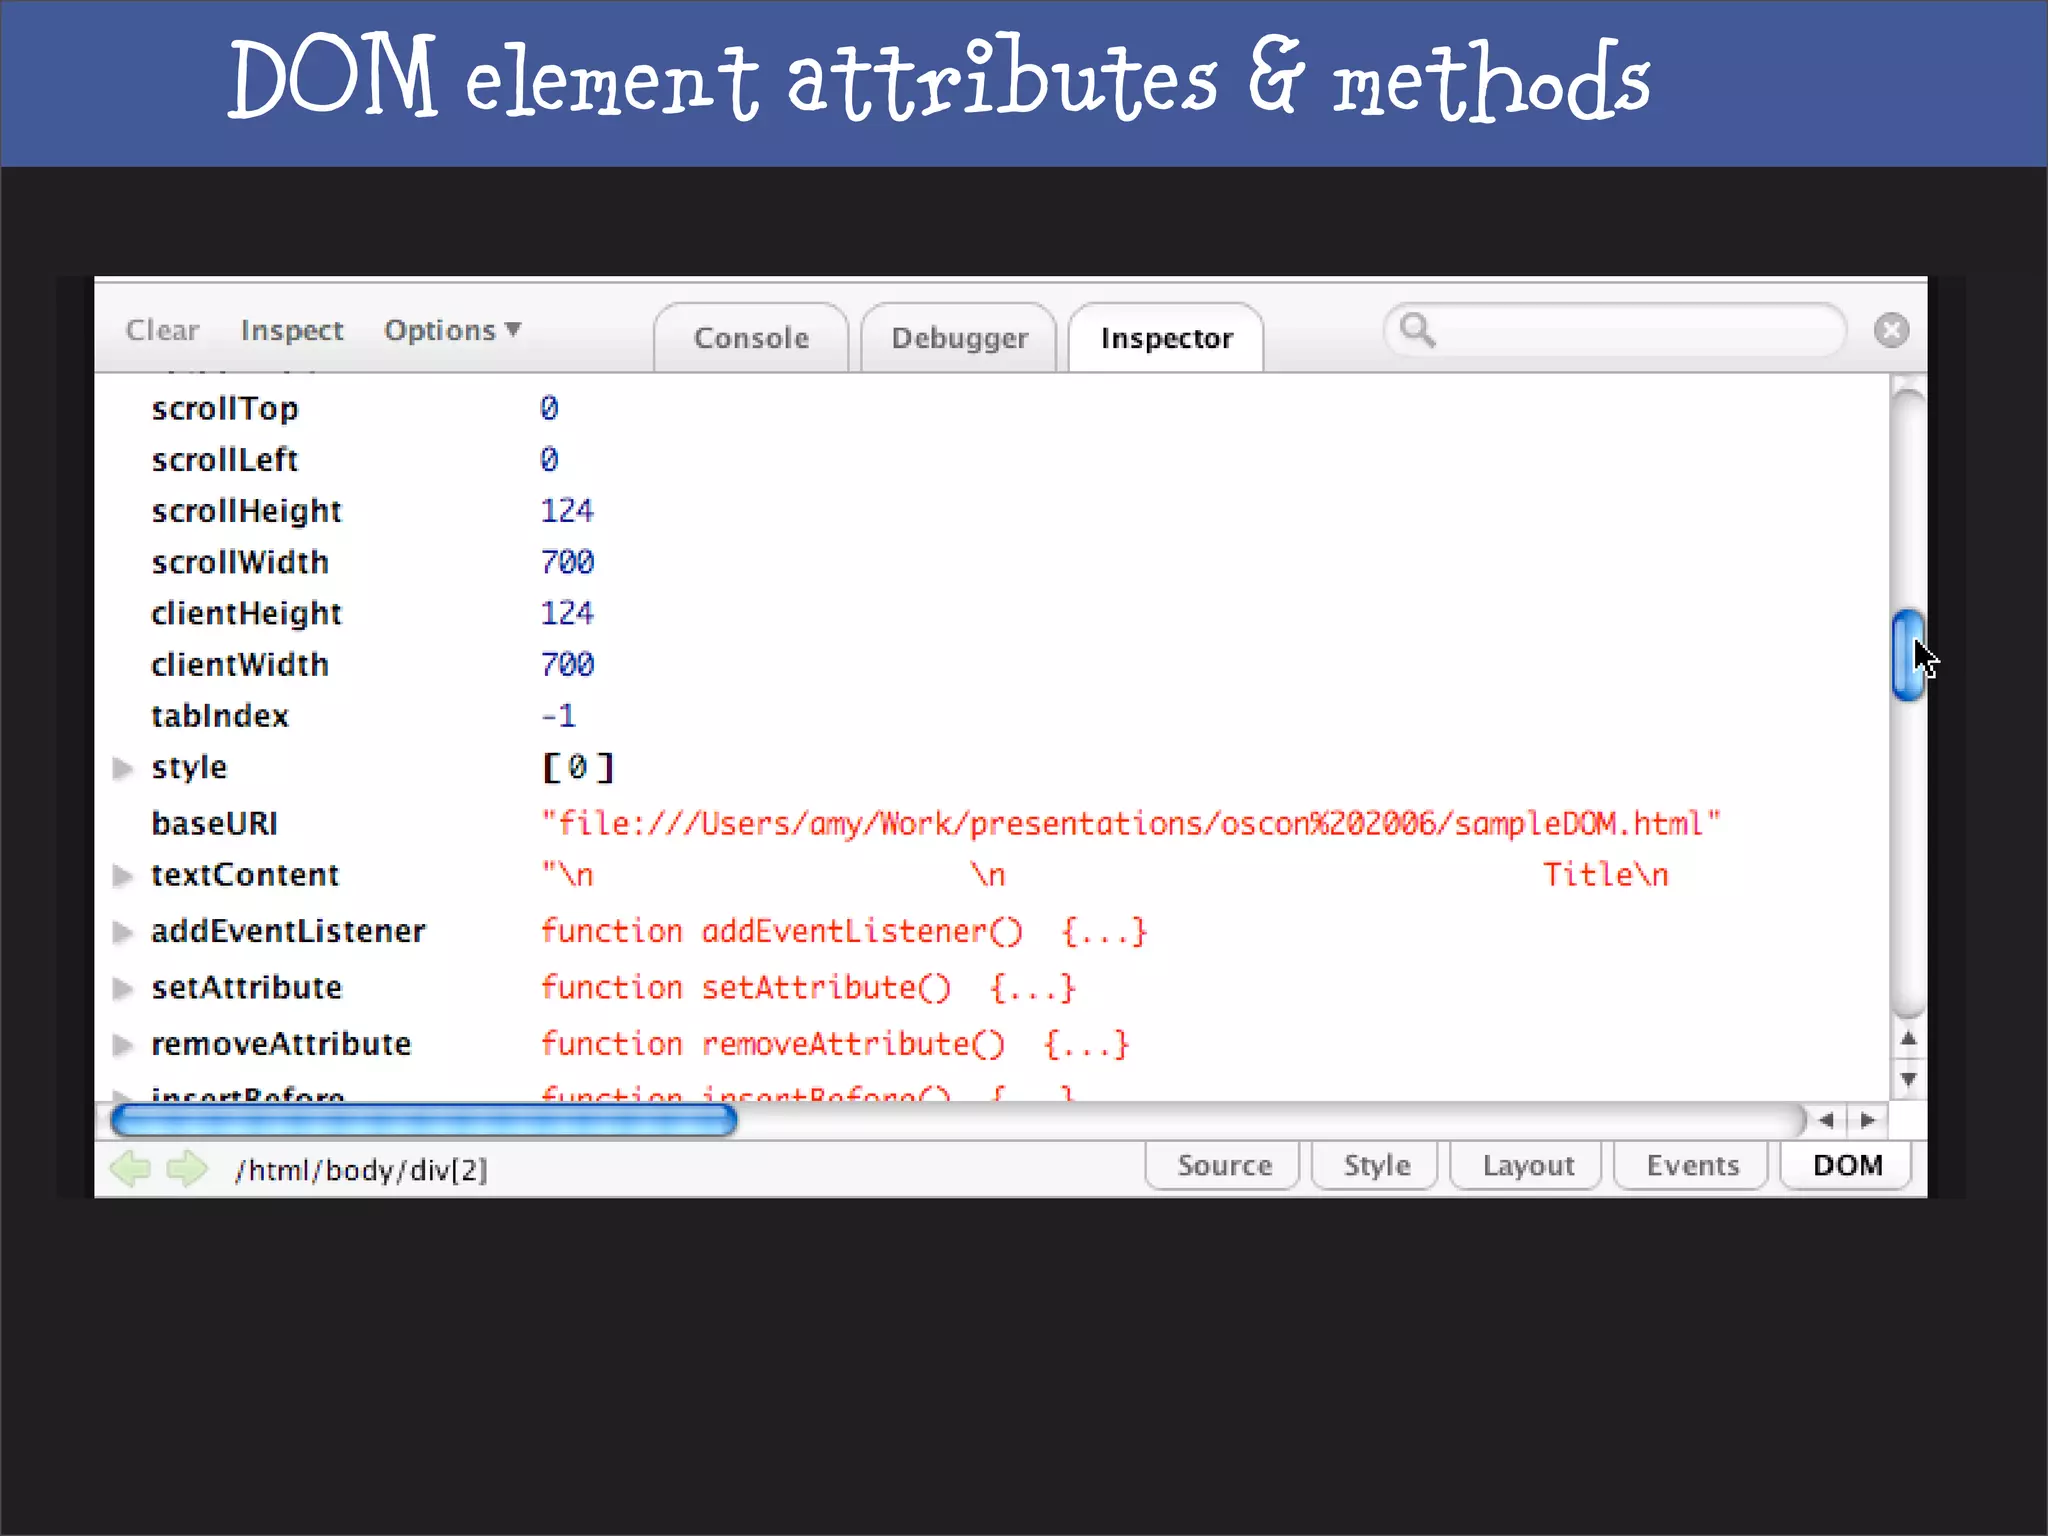Select the Inspector tab

coord(1166,338)
